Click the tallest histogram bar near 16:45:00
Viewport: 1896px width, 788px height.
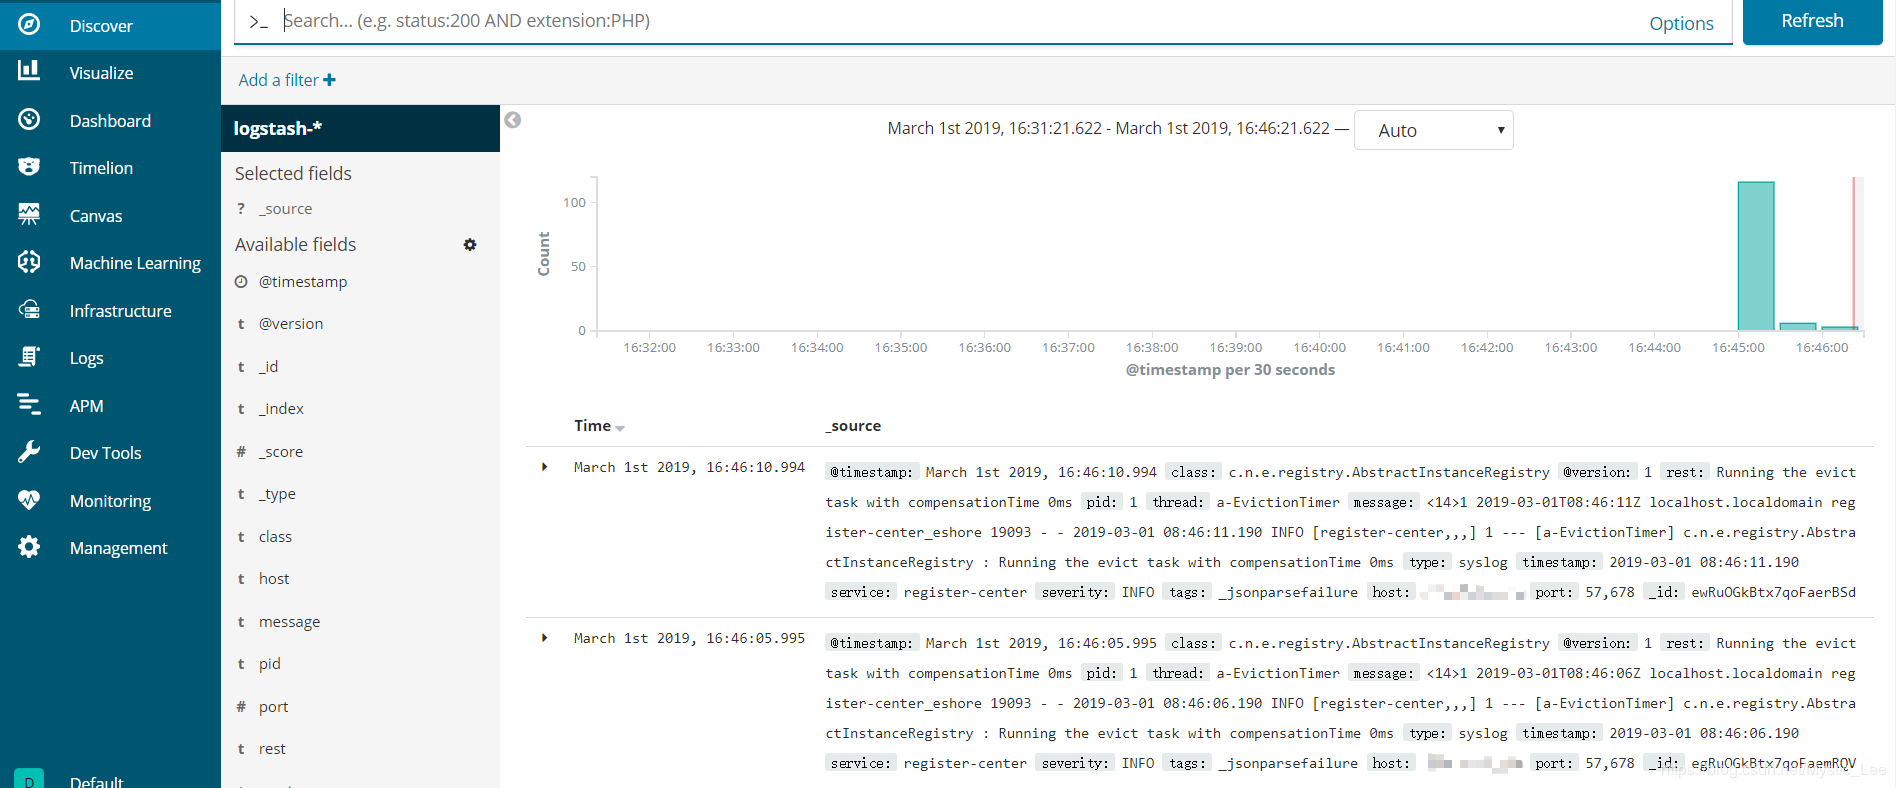(1756, 256)
